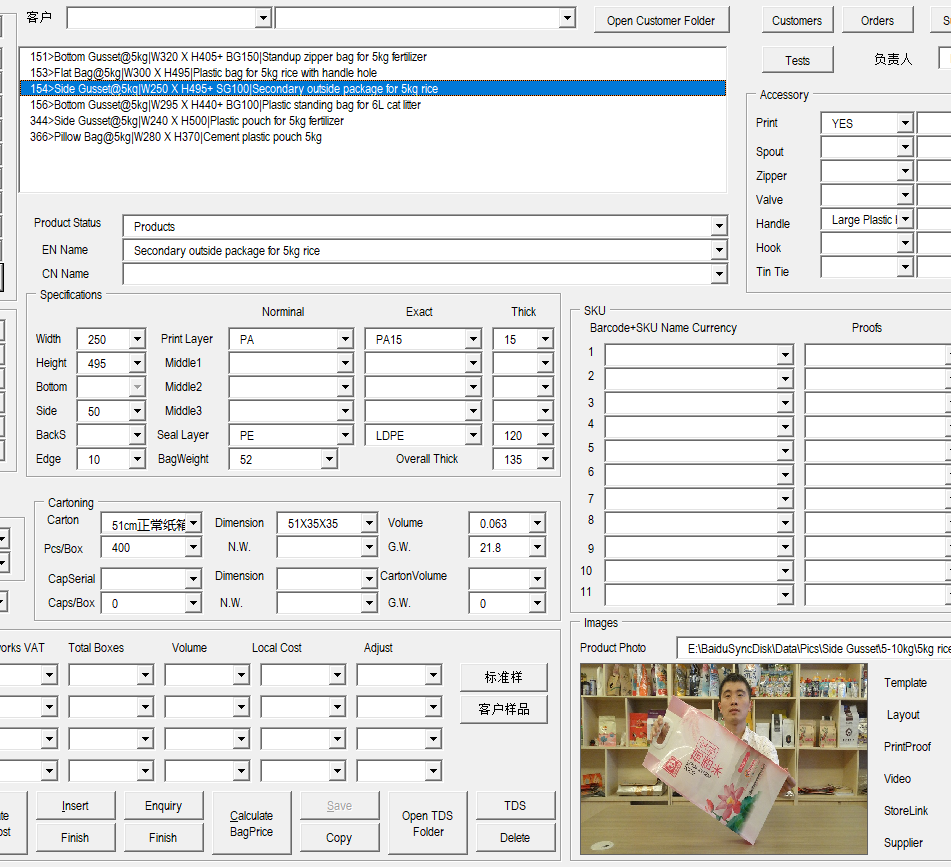Open the Carton type dropdown
The image size is (951, 867).
193,523
